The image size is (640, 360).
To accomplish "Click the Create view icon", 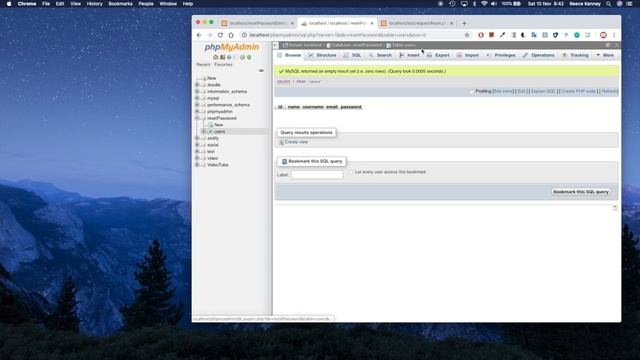I will point(281,142).
